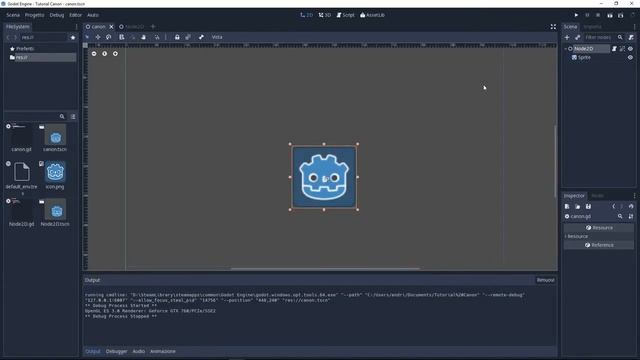Switch to the Node2D scene tab
640x360 pixels.
(x=132, y=27)
